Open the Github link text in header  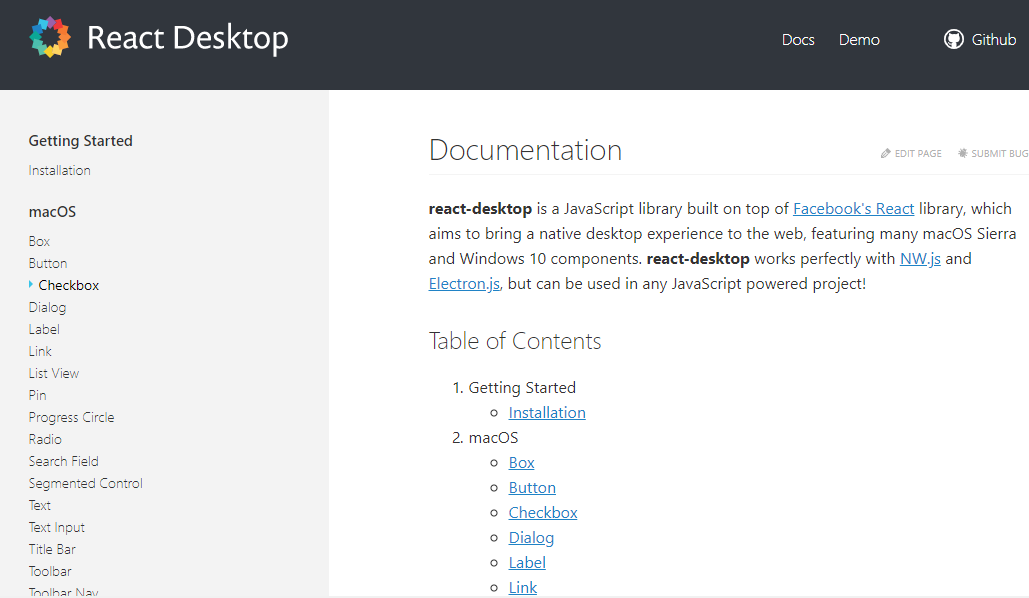coord(994,40)
